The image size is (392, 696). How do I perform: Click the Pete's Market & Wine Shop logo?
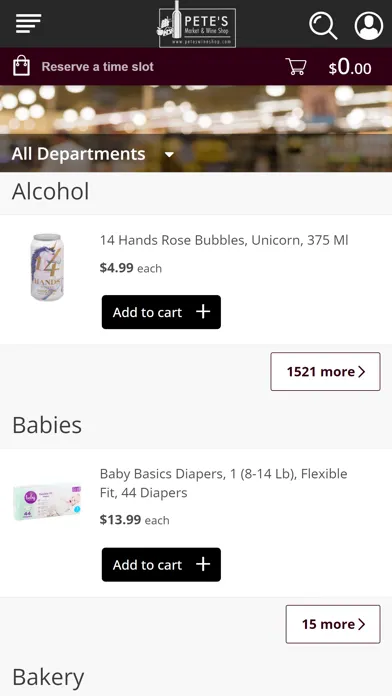[197, 24]
